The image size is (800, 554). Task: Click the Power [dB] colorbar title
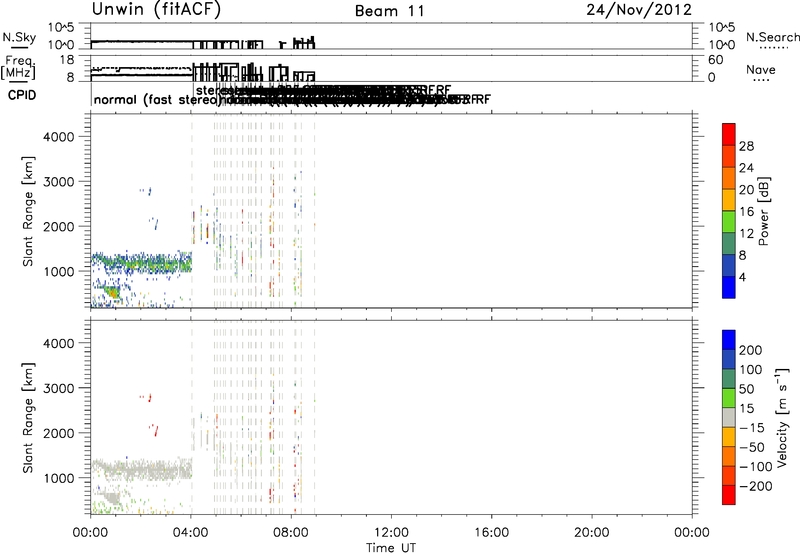763,211
